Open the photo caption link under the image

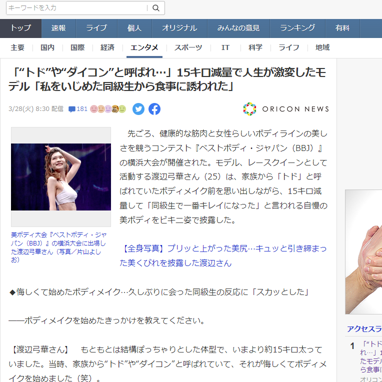59,247
